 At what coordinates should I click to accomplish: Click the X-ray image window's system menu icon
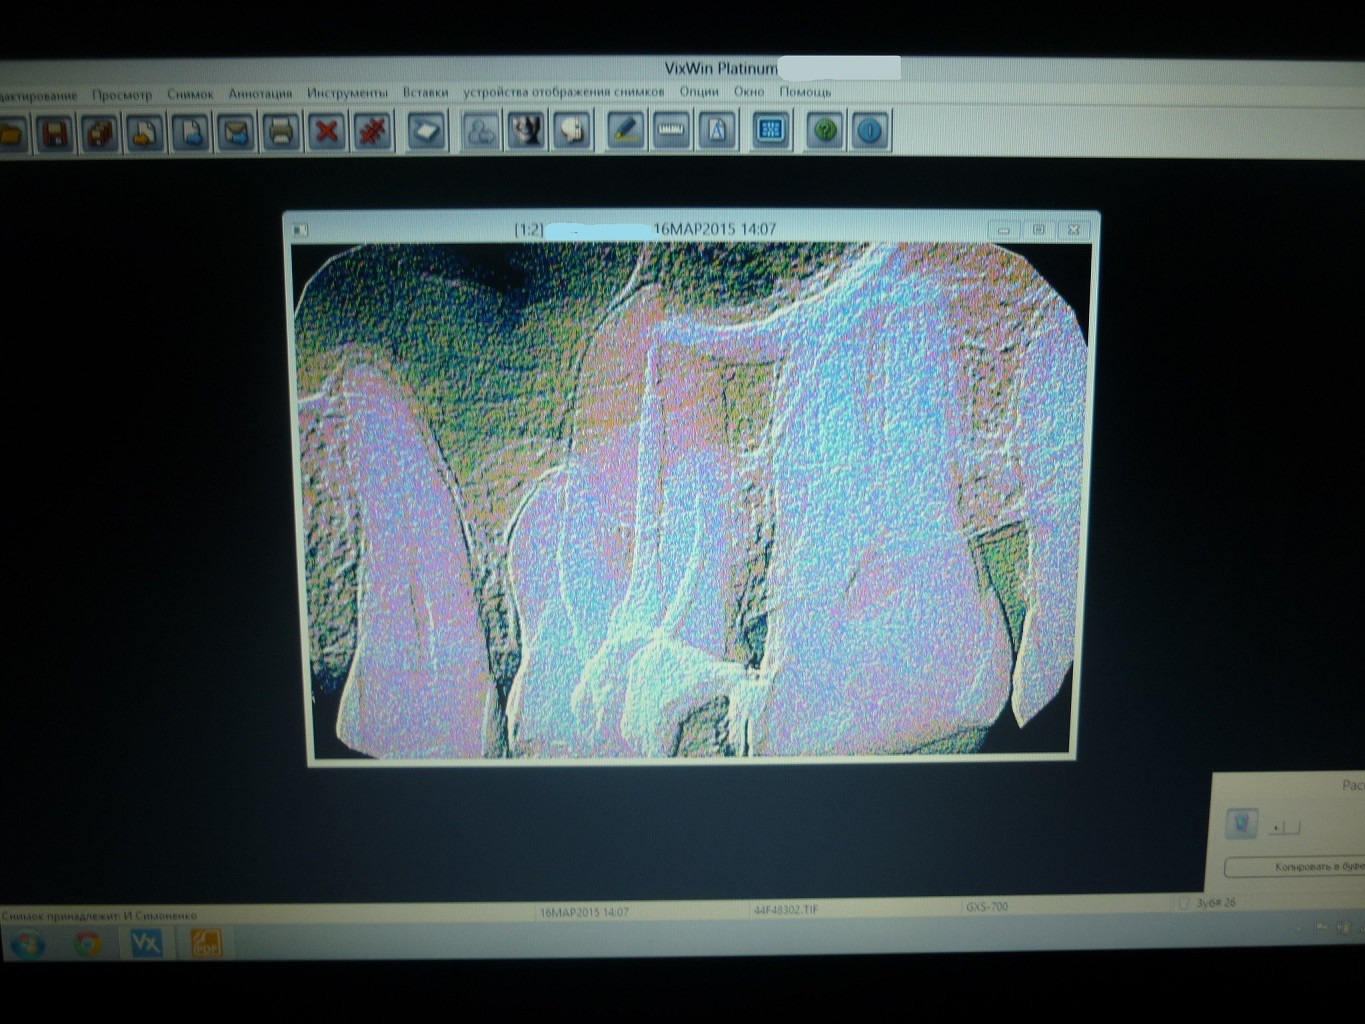tap(299, 230)
